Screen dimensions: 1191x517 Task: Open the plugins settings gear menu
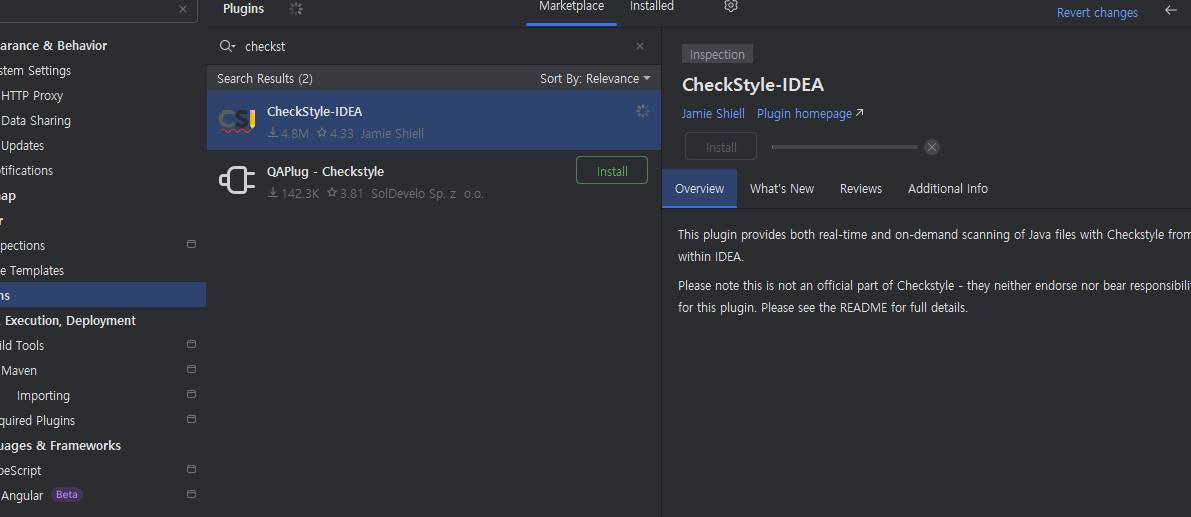click(731, 6)
